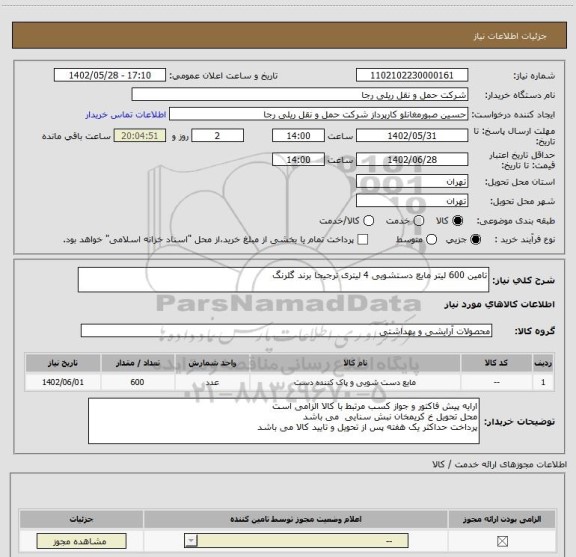Image resolution: width=576 pixels, height=557 pixels.
Task: Click the شهر محل تحویل field تهران
Action: tap(412, 201)
